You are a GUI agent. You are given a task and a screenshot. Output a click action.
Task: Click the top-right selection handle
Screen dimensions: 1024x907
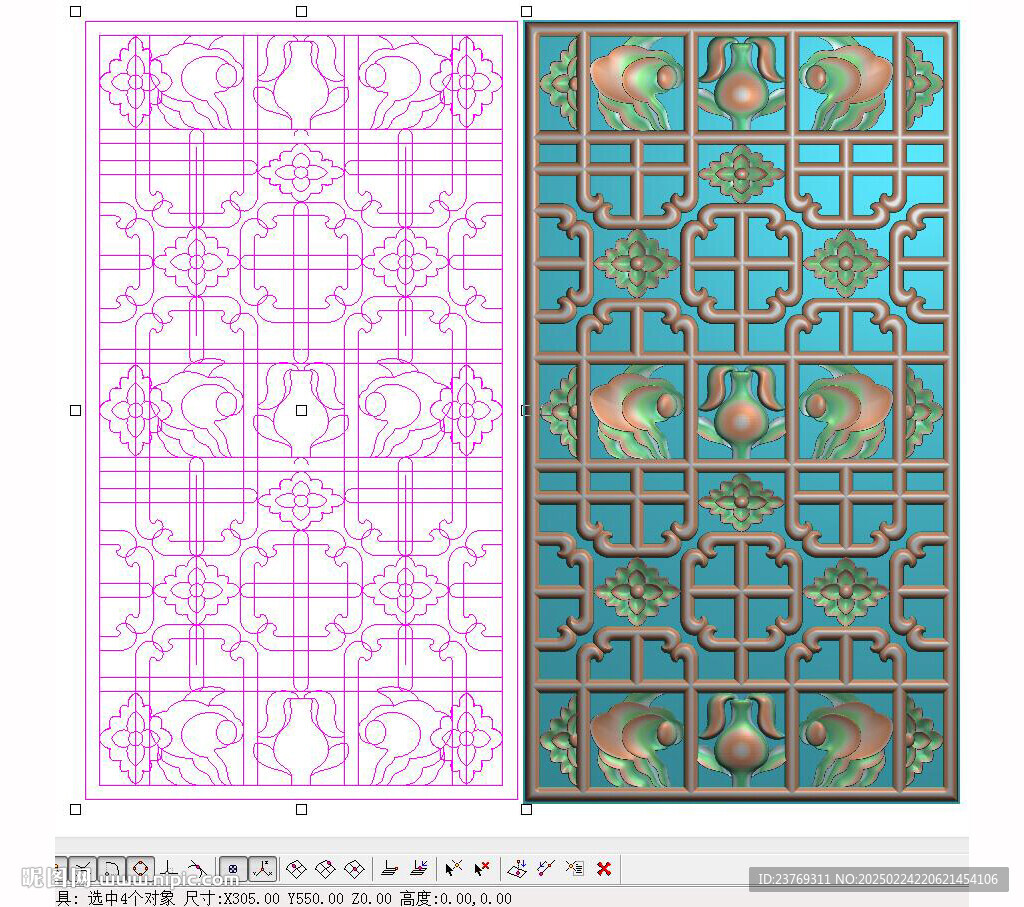526,11
